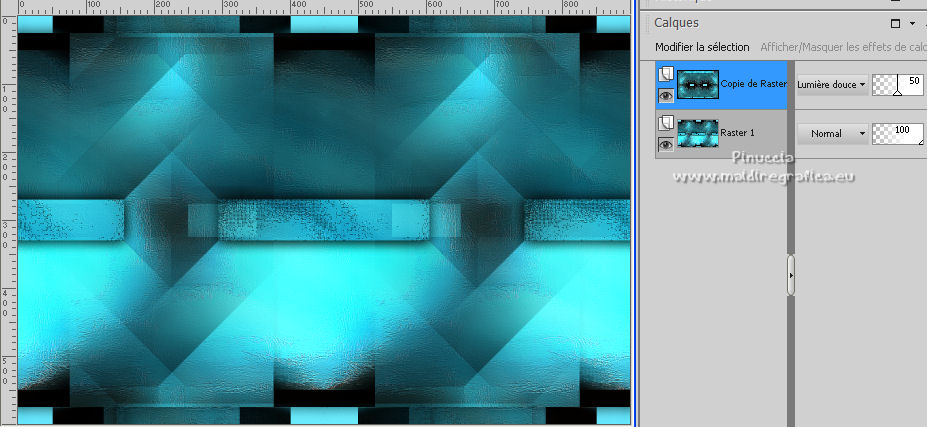Hide the Copie de Raster layer
The image size is (927, 427).
click(666, 95)
